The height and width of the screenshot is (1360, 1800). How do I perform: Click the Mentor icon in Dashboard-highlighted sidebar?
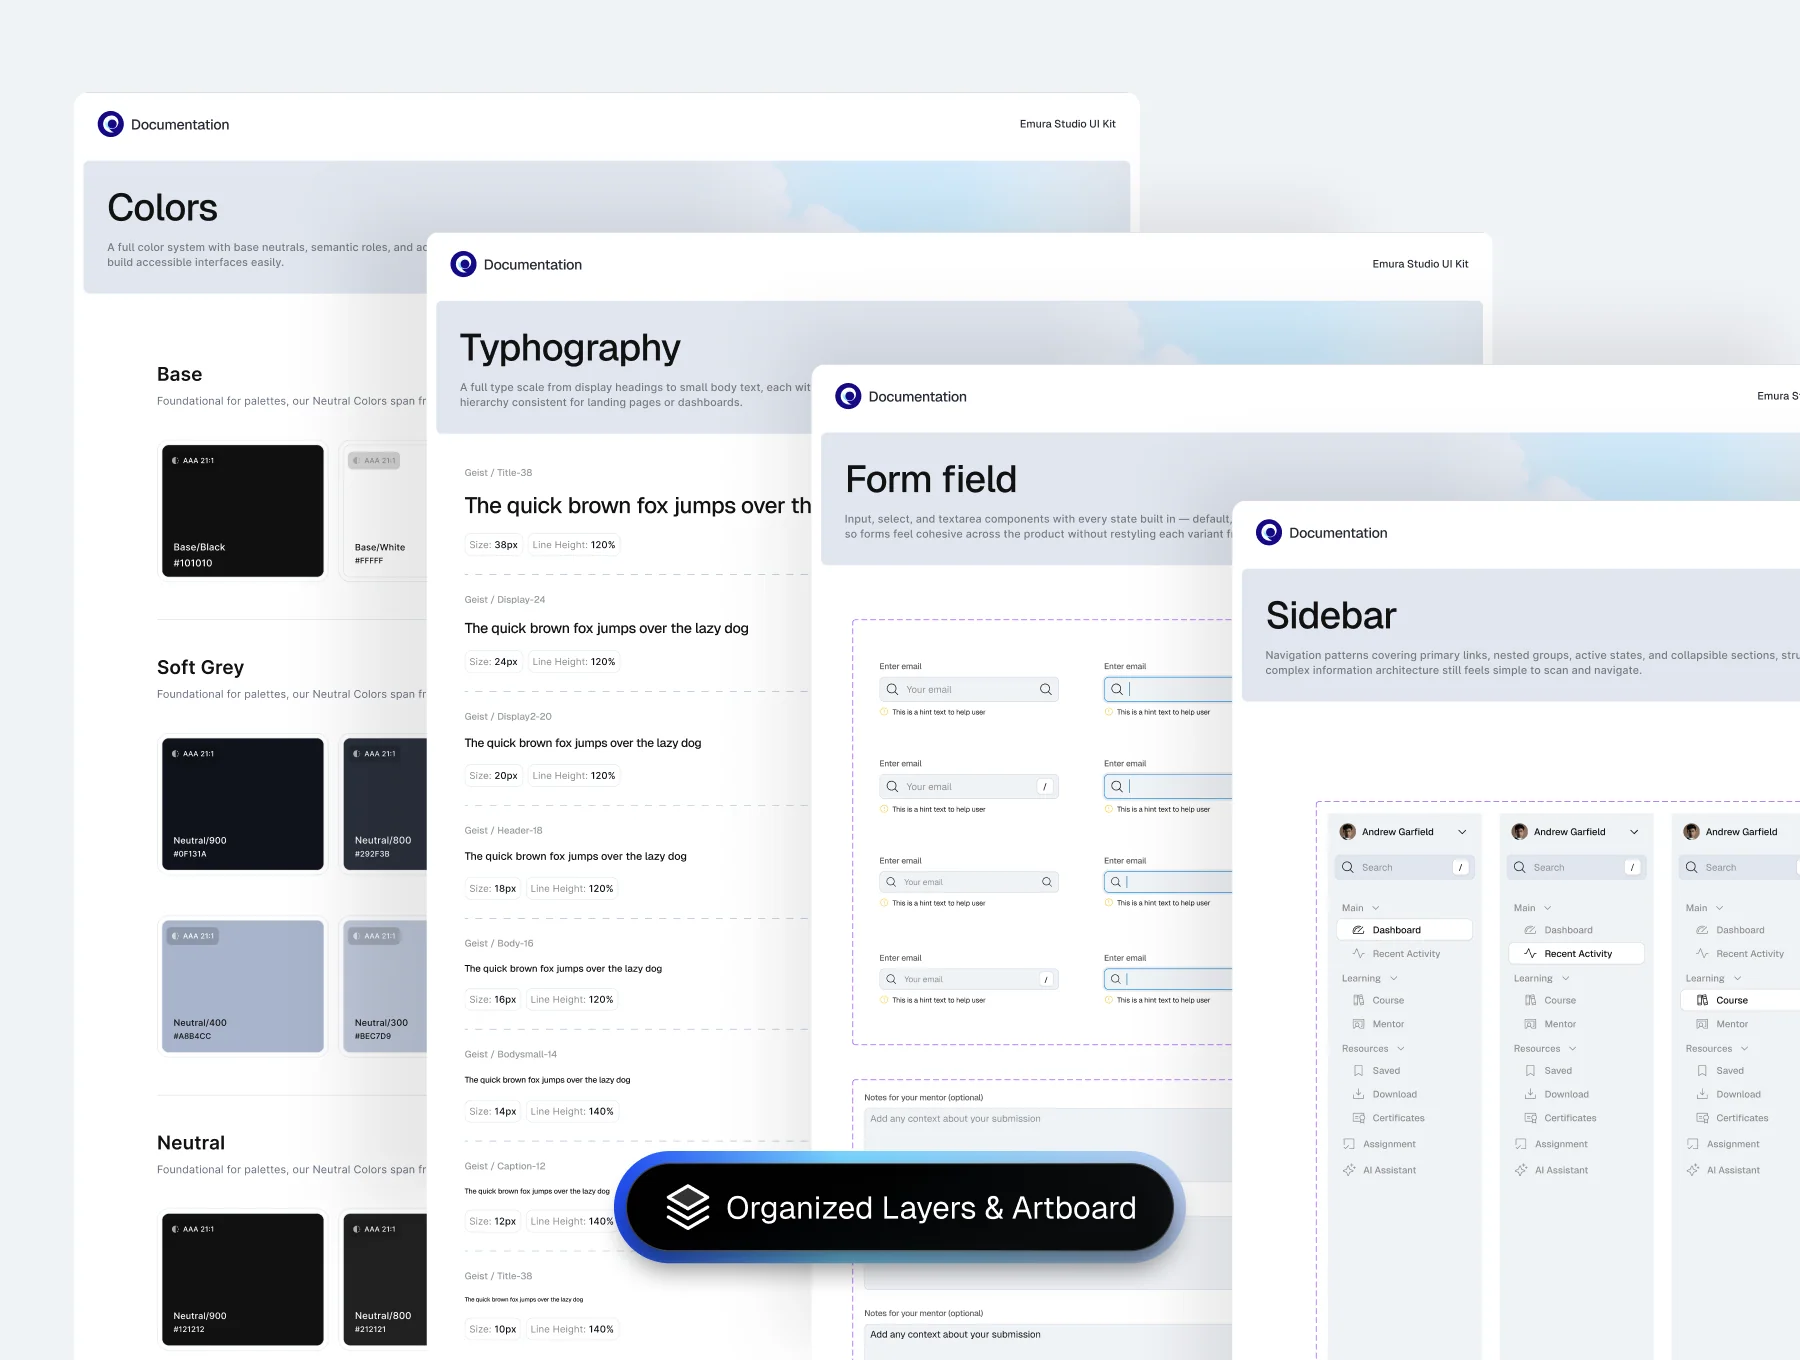[1358, 1024]
